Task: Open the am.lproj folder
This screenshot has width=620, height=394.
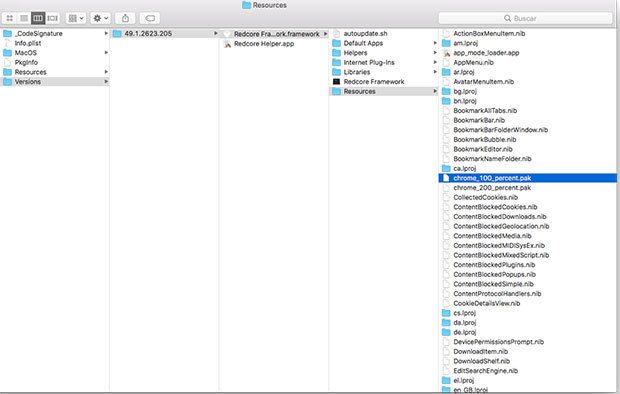Action: point(528,43)
